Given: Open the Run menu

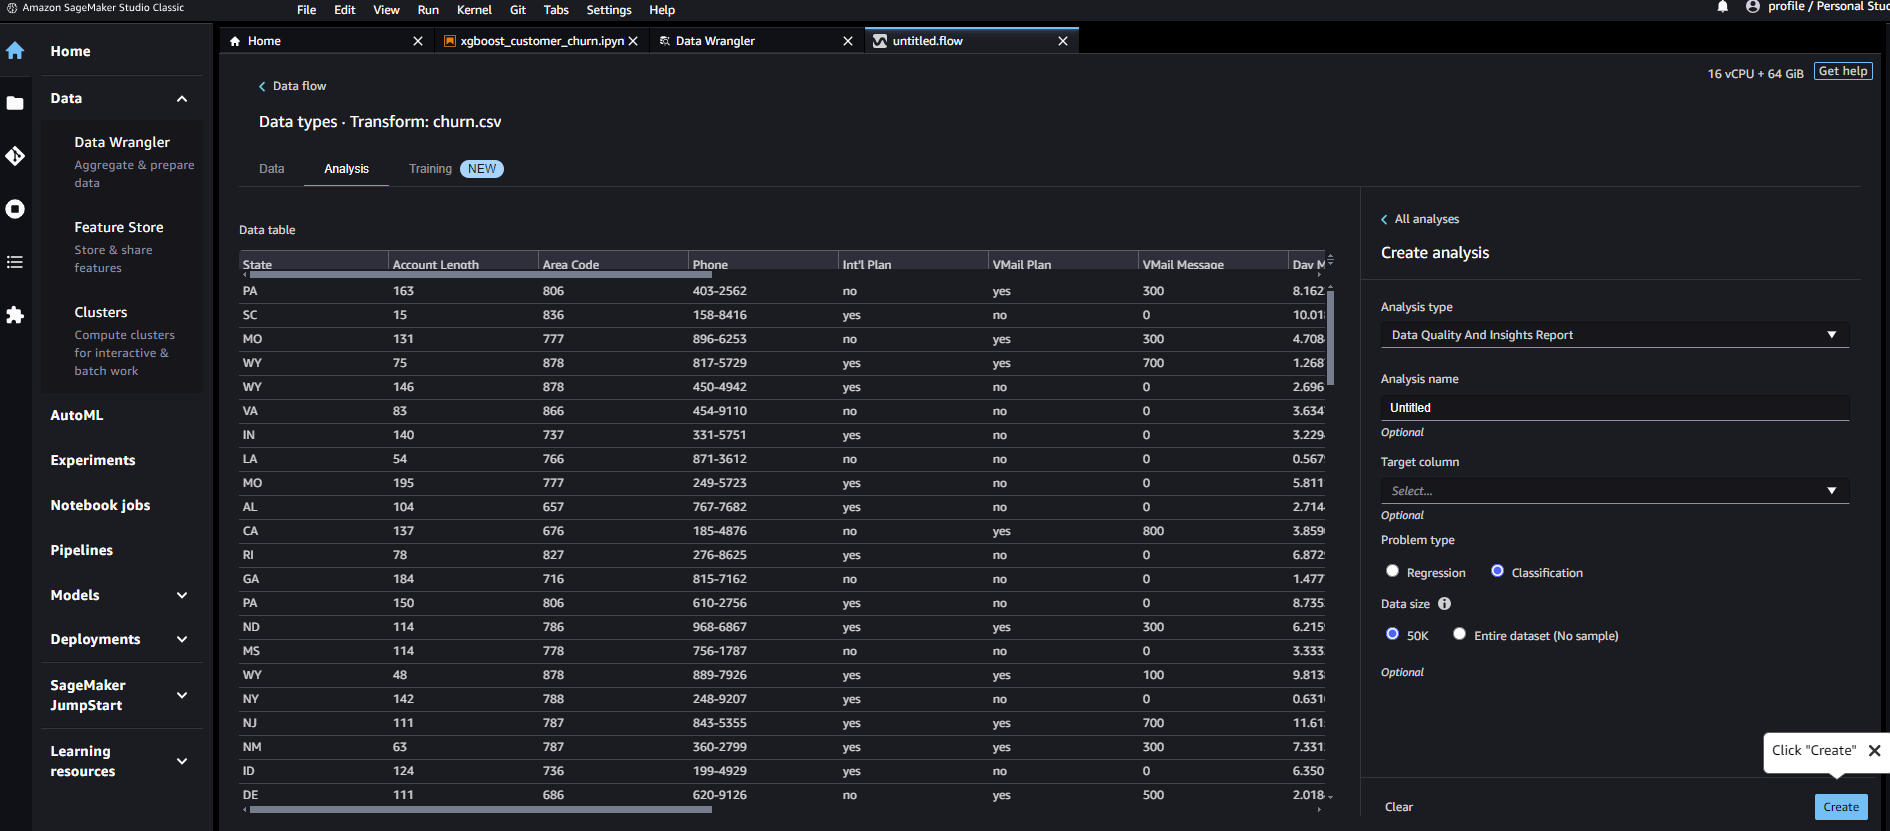Looking at the screenshot, I should coord(428,10).
